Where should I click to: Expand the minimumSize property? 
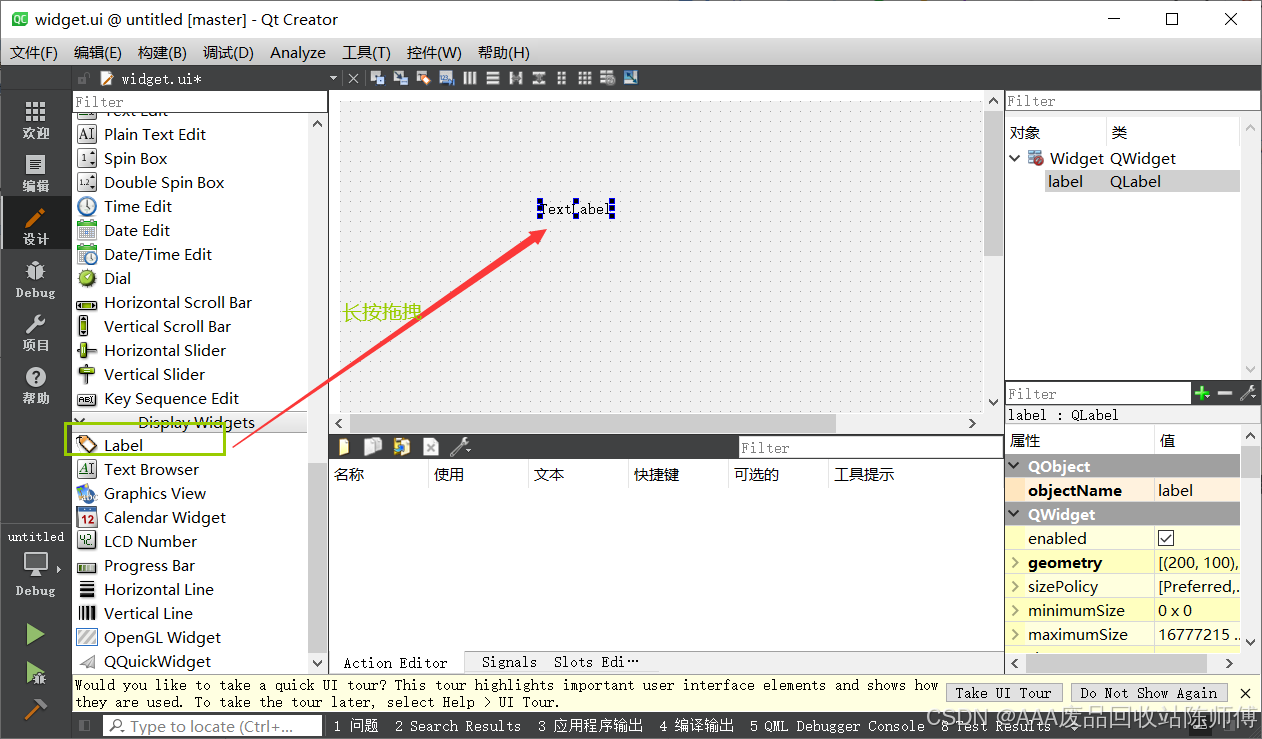coord(1016,611)
